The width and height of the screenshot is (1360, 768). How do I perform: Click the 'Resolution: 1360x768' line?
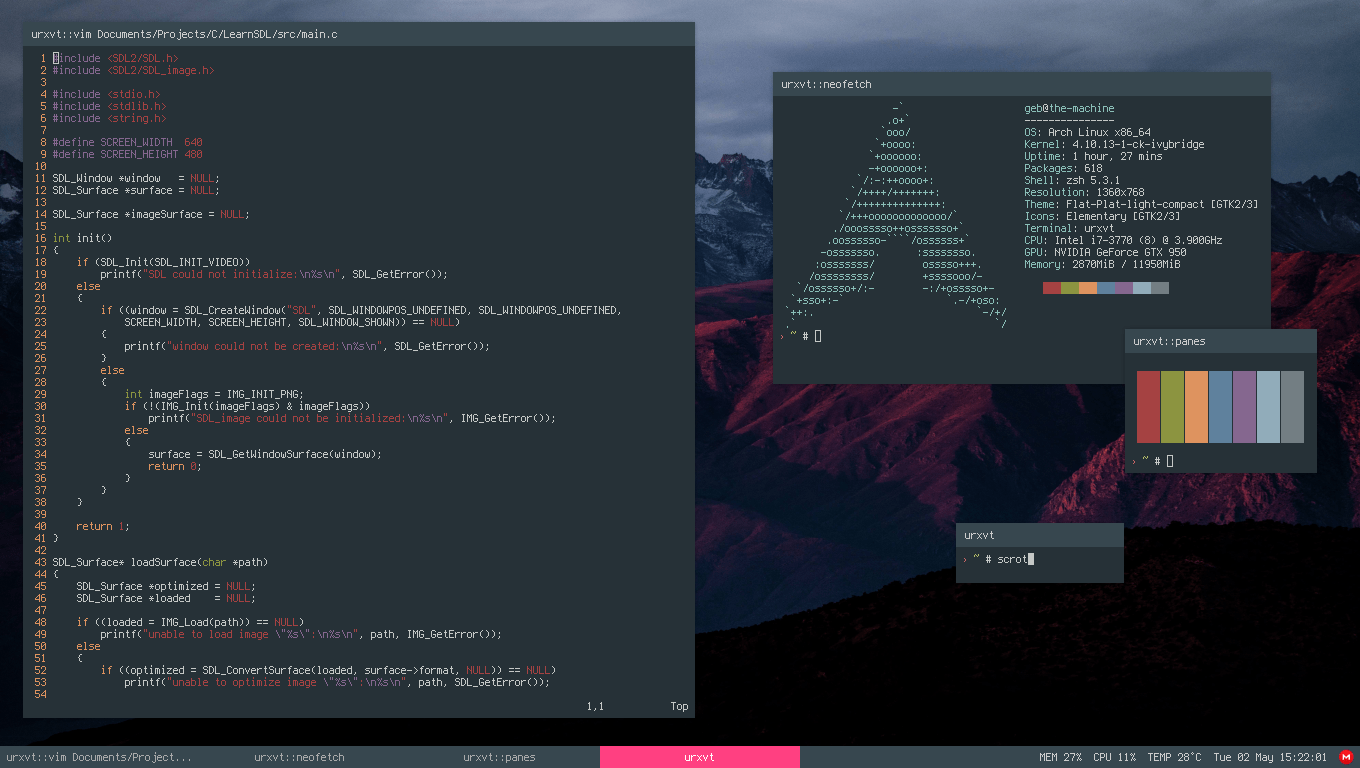pyautogui.click(x=1084, y=192)
